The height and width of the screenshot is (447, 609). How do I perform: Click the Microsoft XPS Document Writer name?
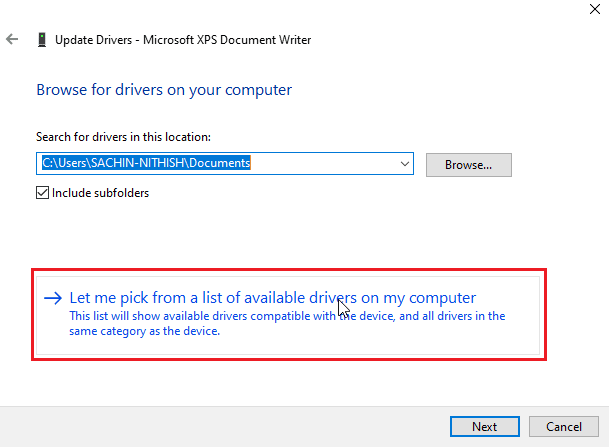pos(227,40)
